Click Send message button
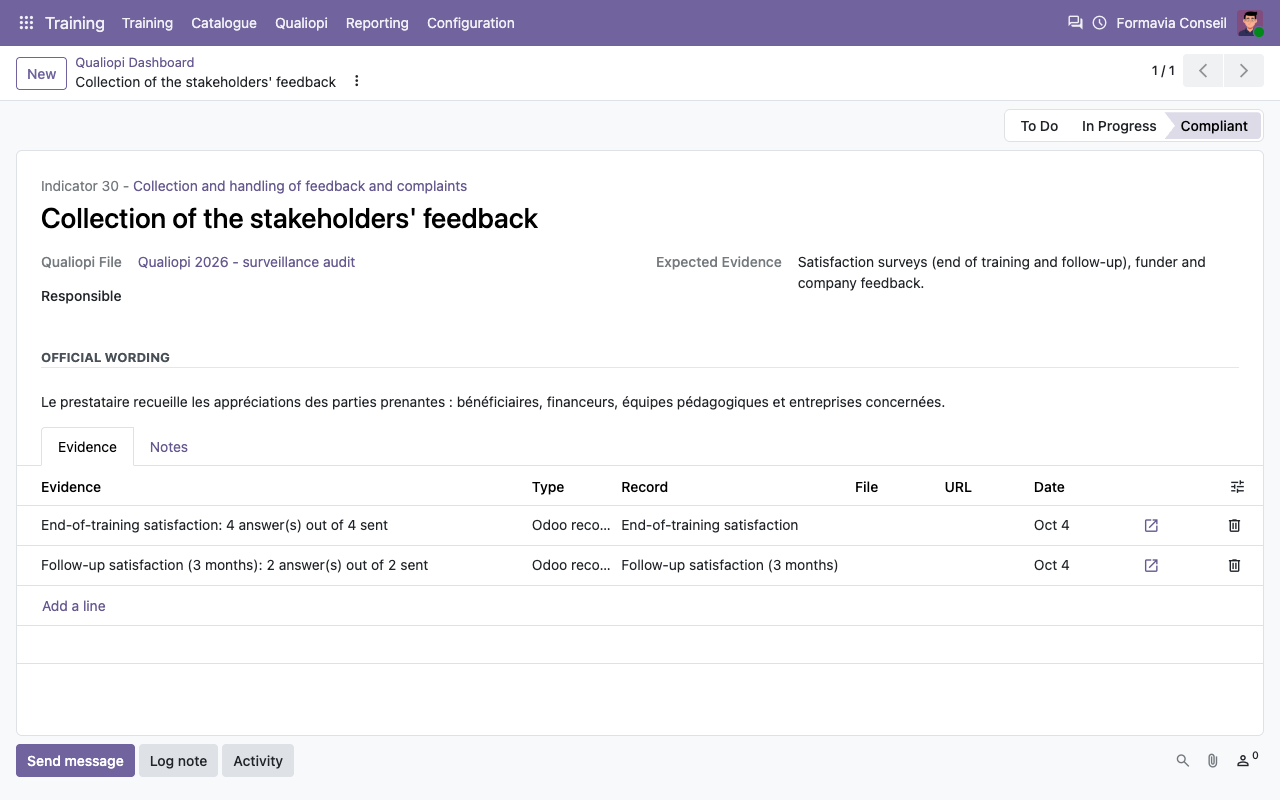1280x800 pixels. [75, 761]
